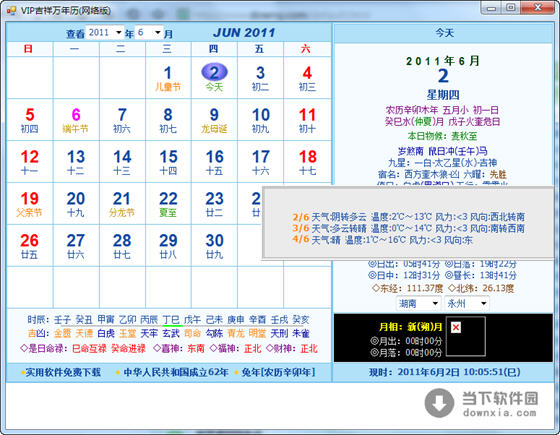Click the 星期四 weekday label

443,95
